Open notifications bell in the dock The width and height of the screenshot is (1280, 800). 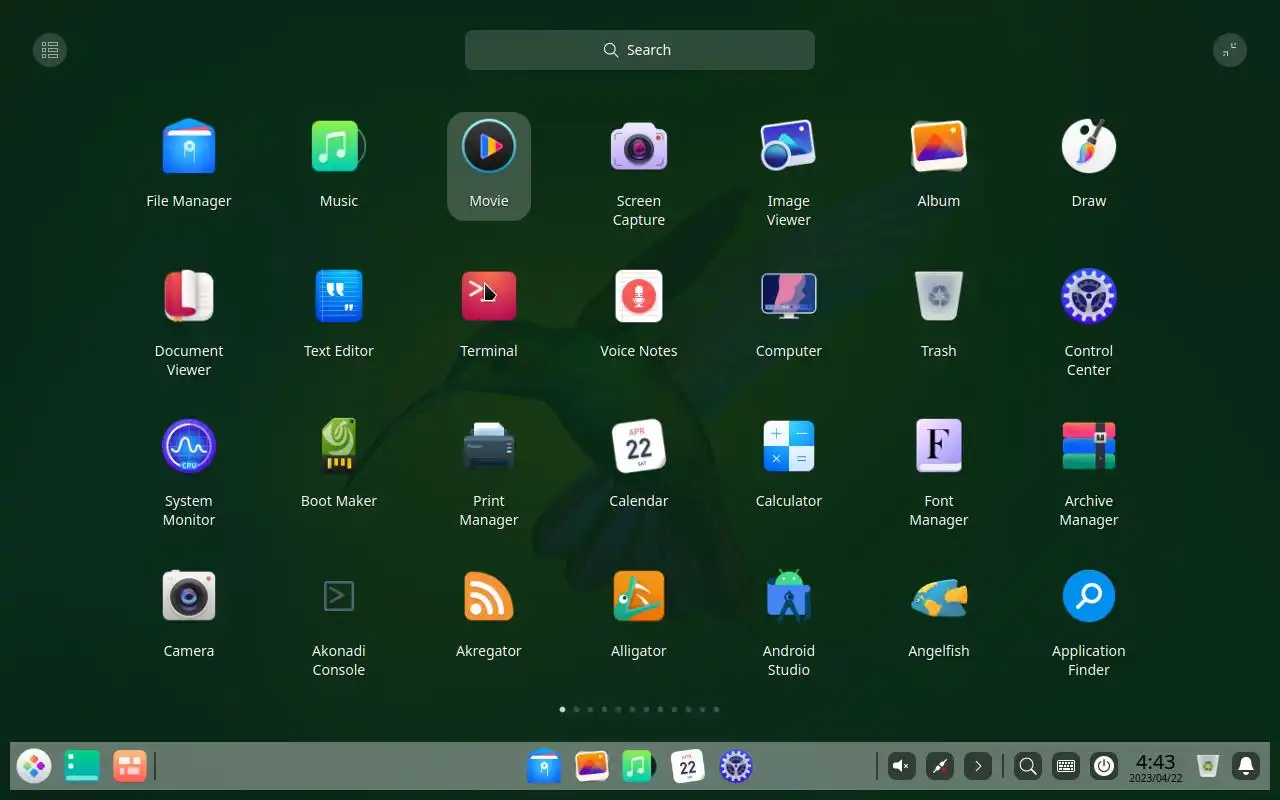[1246, 767]
